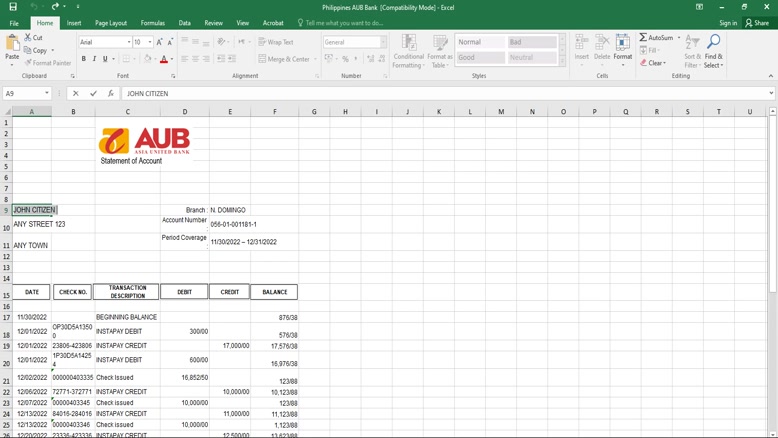The image size is (778, 438).
Task: Click the Paste icon
Action: [12, 44]
